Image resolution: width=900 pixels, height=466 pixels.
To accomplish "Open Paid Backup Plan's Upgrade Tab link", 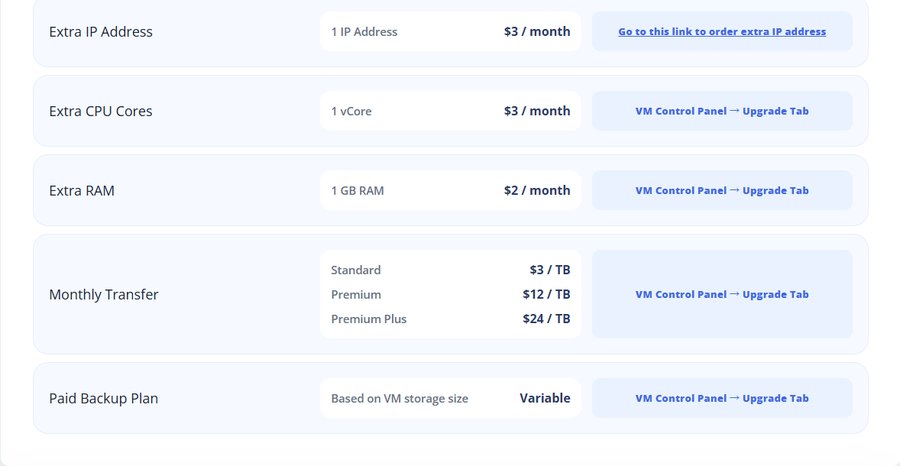I will [x=775, y=398].
